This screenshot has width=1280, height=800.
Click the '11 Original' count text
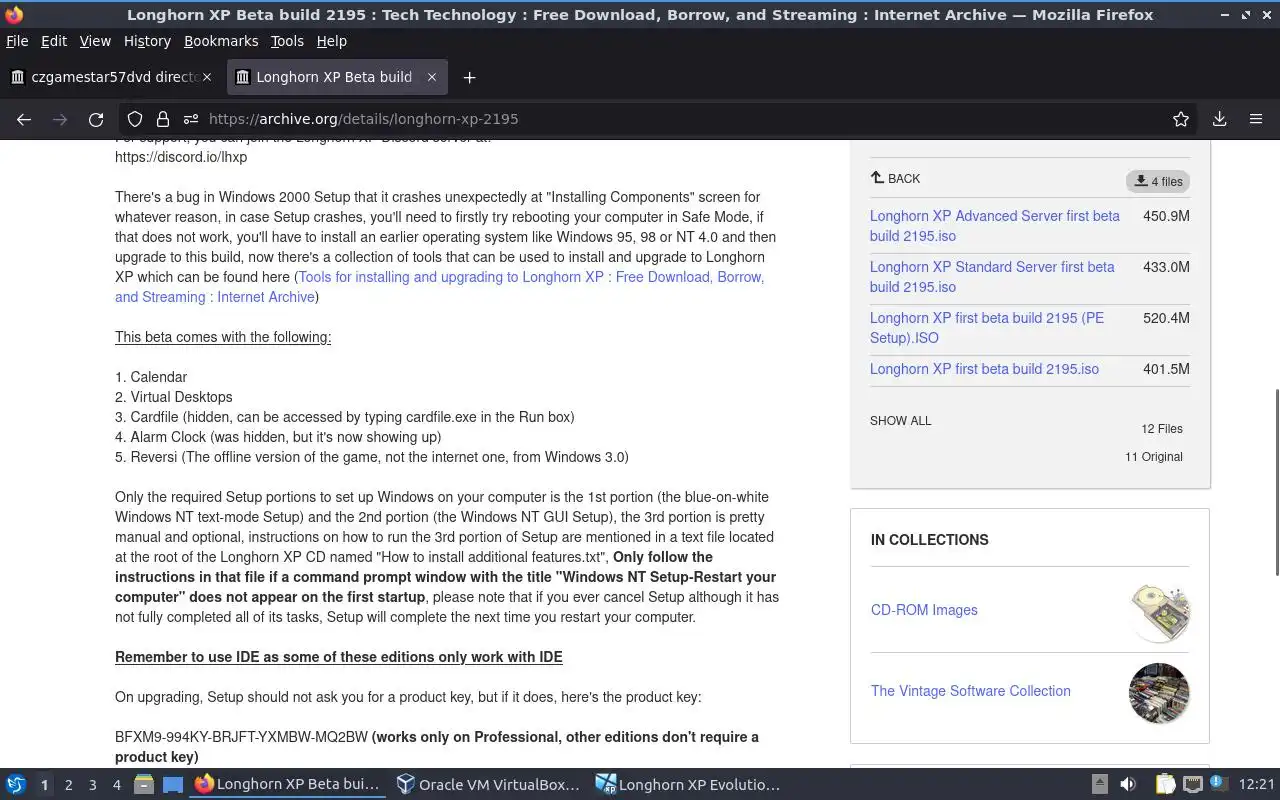pos(1154,457)
